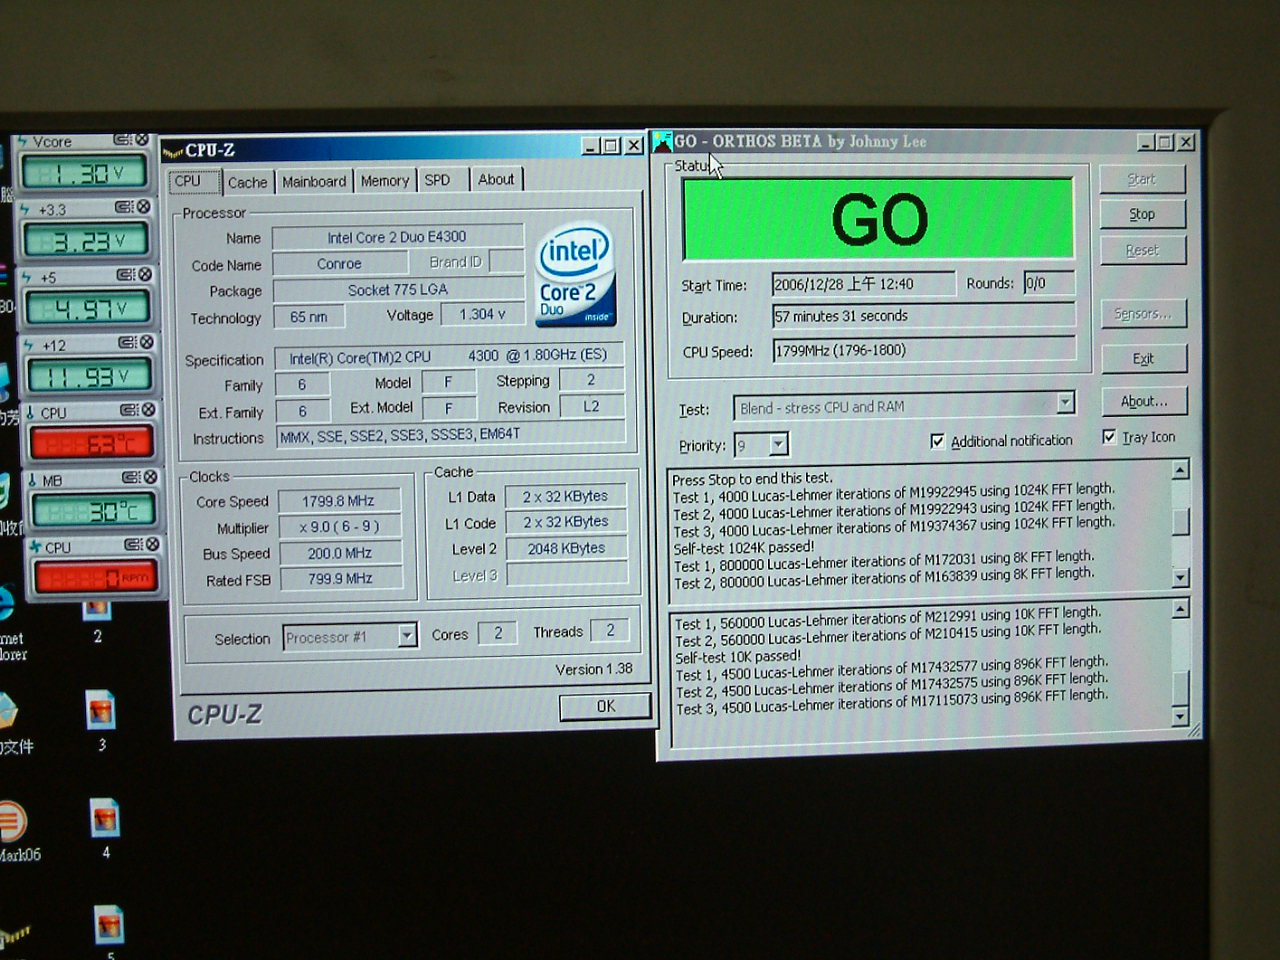Click the Bus Speed value 200.0 MHz
Viewport: 1280px width, 960px height.
(340, 553)
